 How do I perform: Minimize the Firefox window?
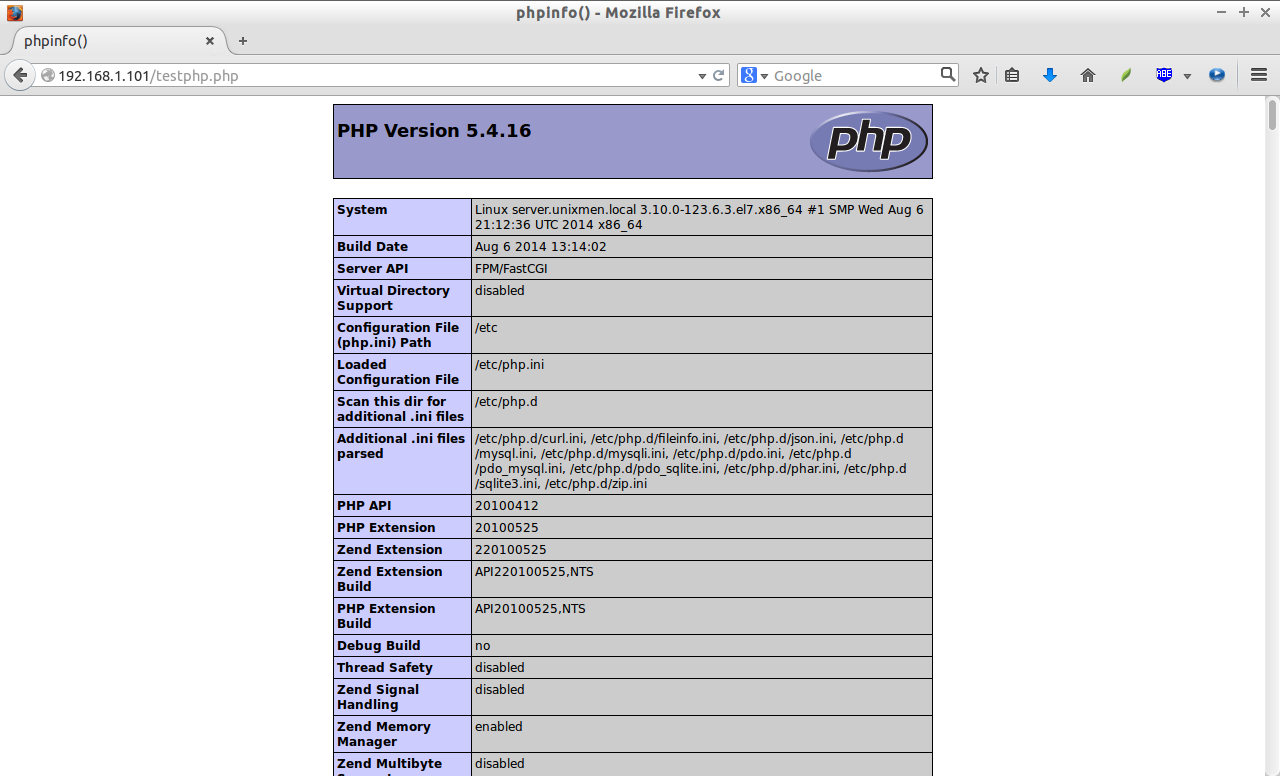tap(1223, 13)
